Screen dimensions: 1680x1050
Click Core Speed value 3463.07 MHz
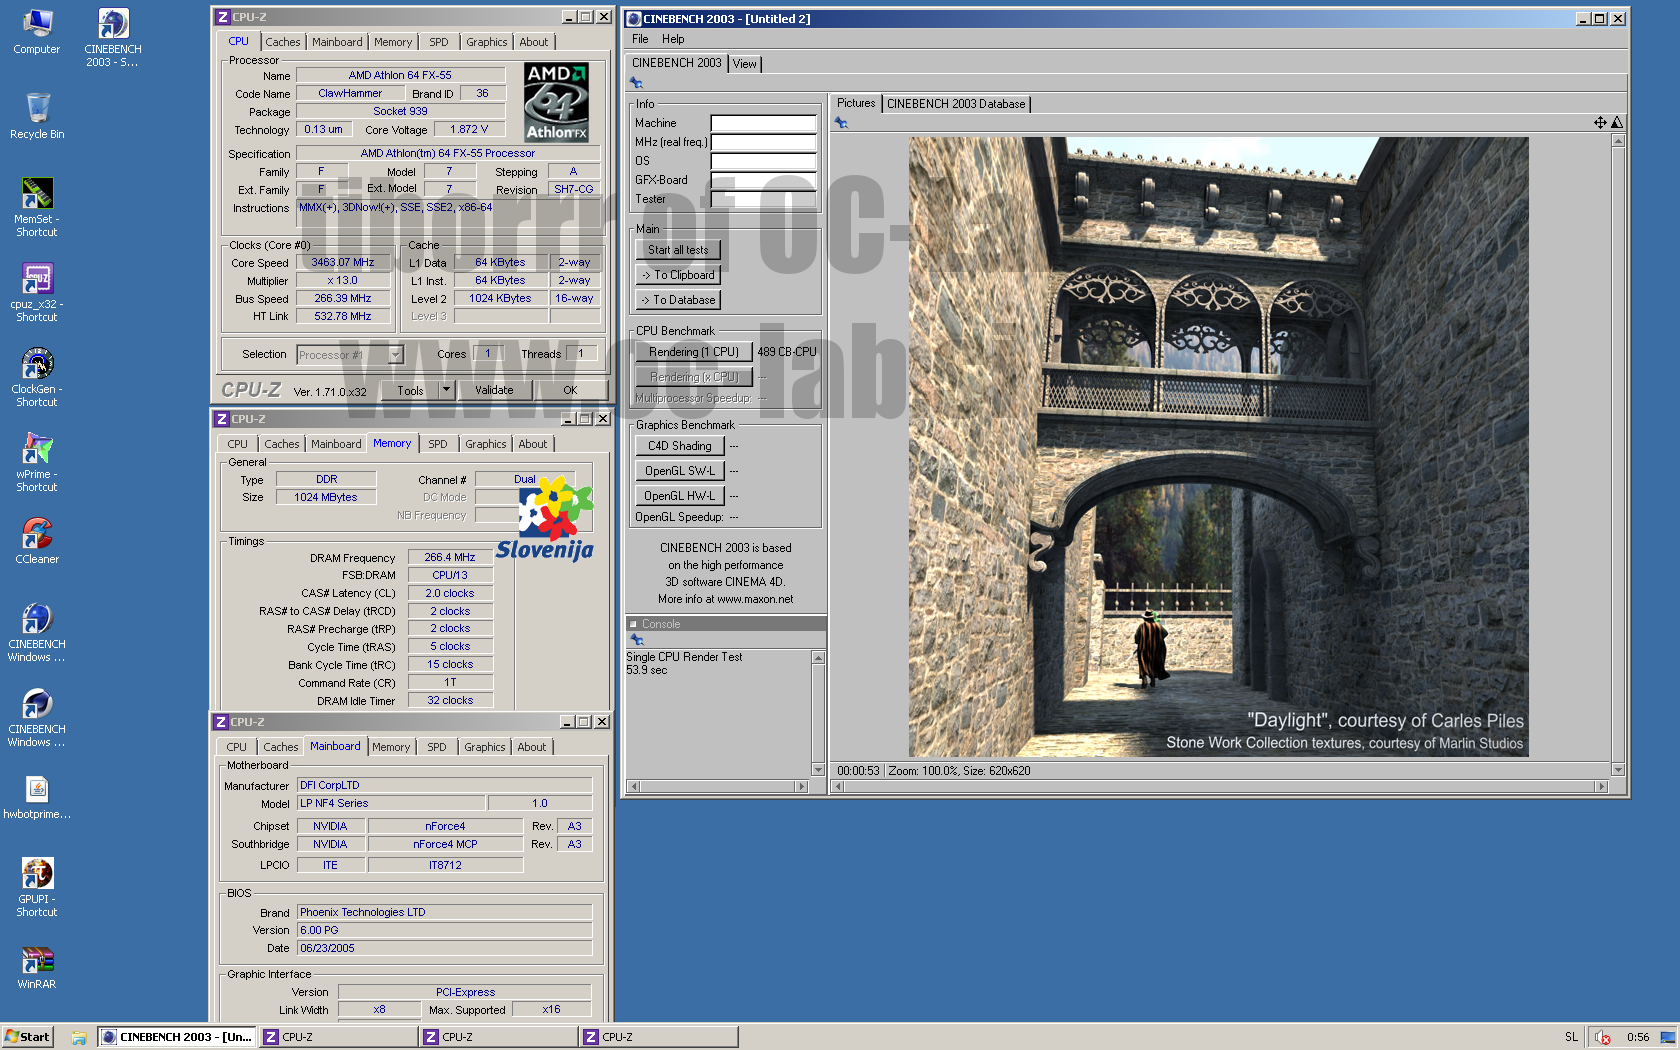tap(342, 263)
